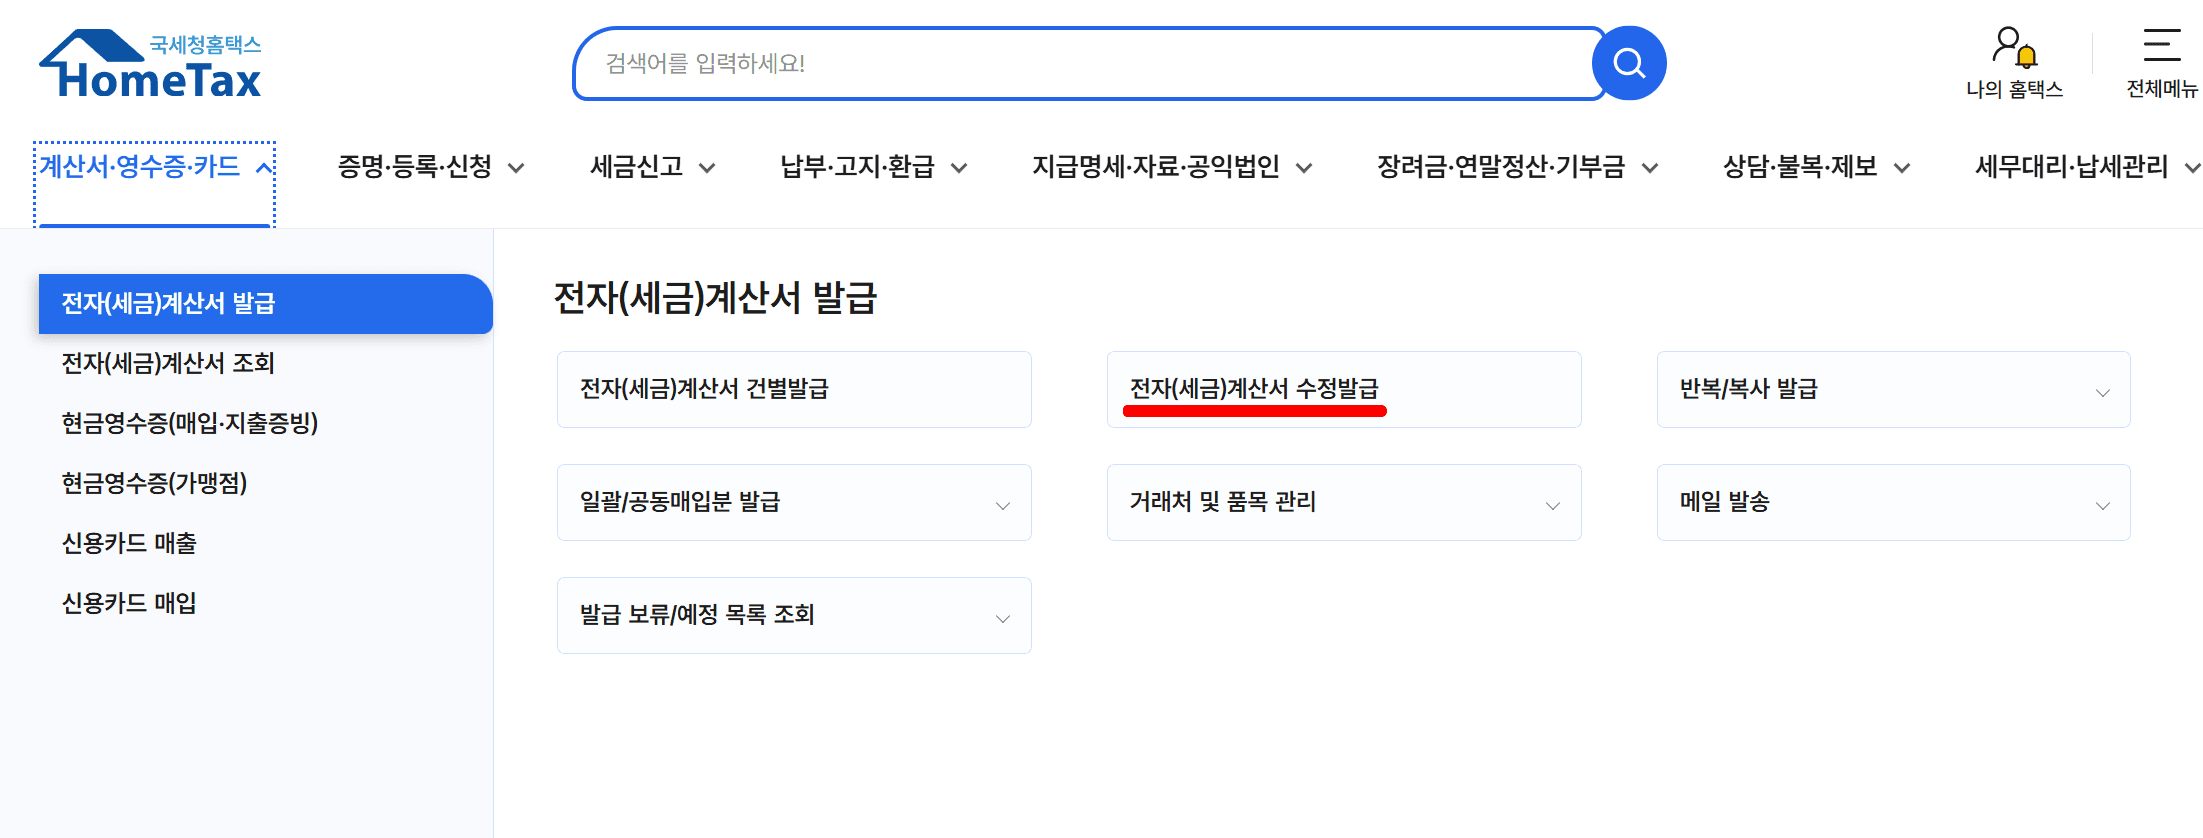The width and height of the screenshot is (2203, 838).
Task: Click 전자(세금)계산서 수정발급
Action: coord(1344,389)
